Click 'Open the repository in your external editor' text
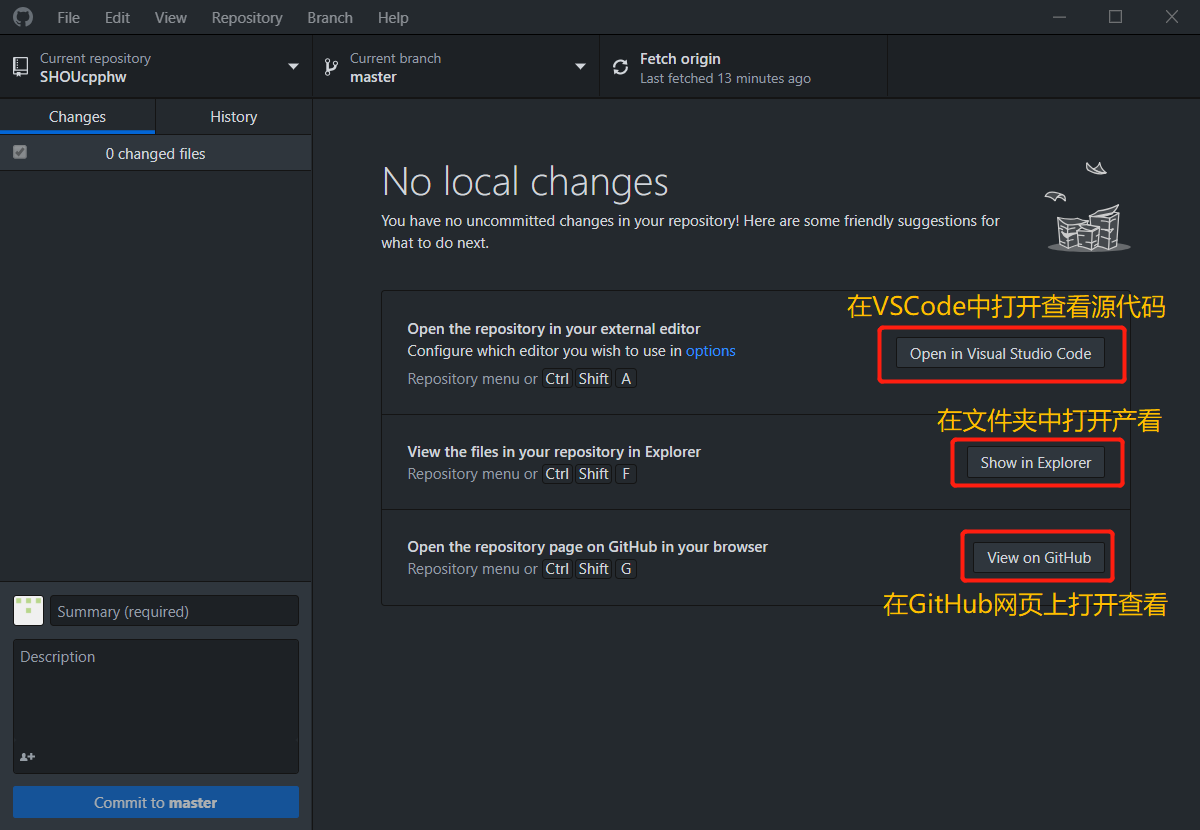Viewport: 1200px width, 830px height. point(554,329)
